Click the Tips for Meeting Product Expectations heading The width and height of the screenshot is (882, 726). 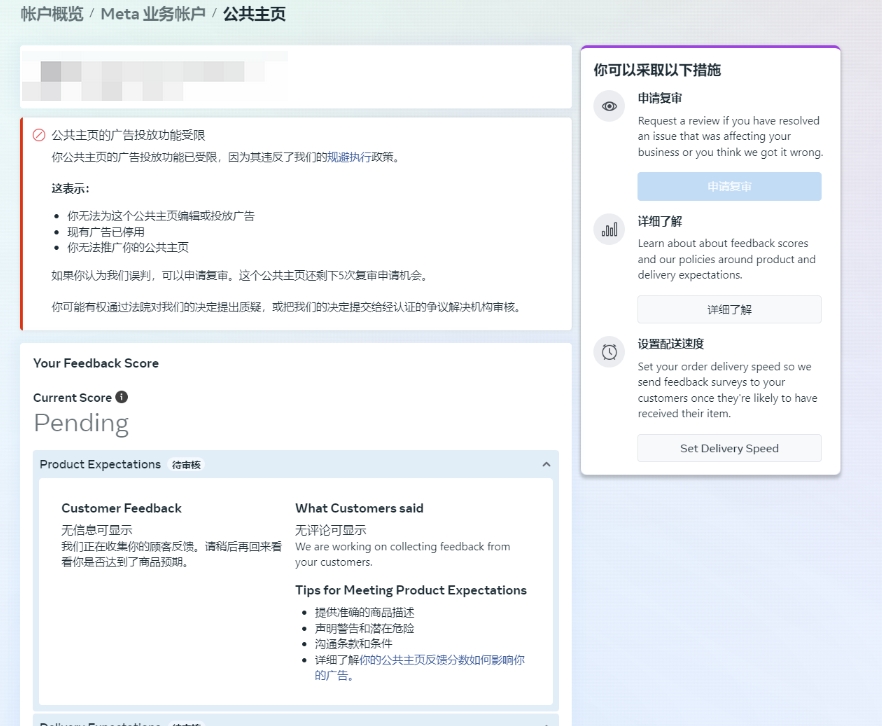coord(411,590)
